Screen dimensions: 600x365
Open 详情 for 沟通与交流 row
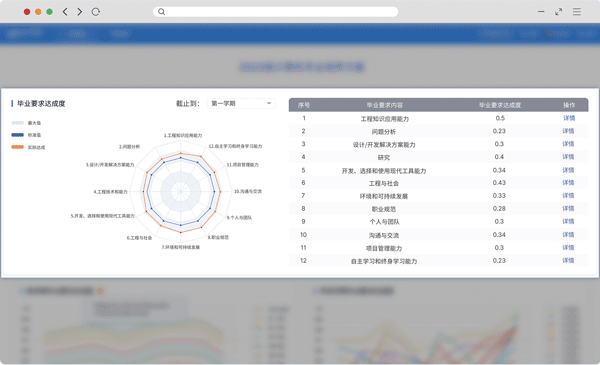point(569,235)
